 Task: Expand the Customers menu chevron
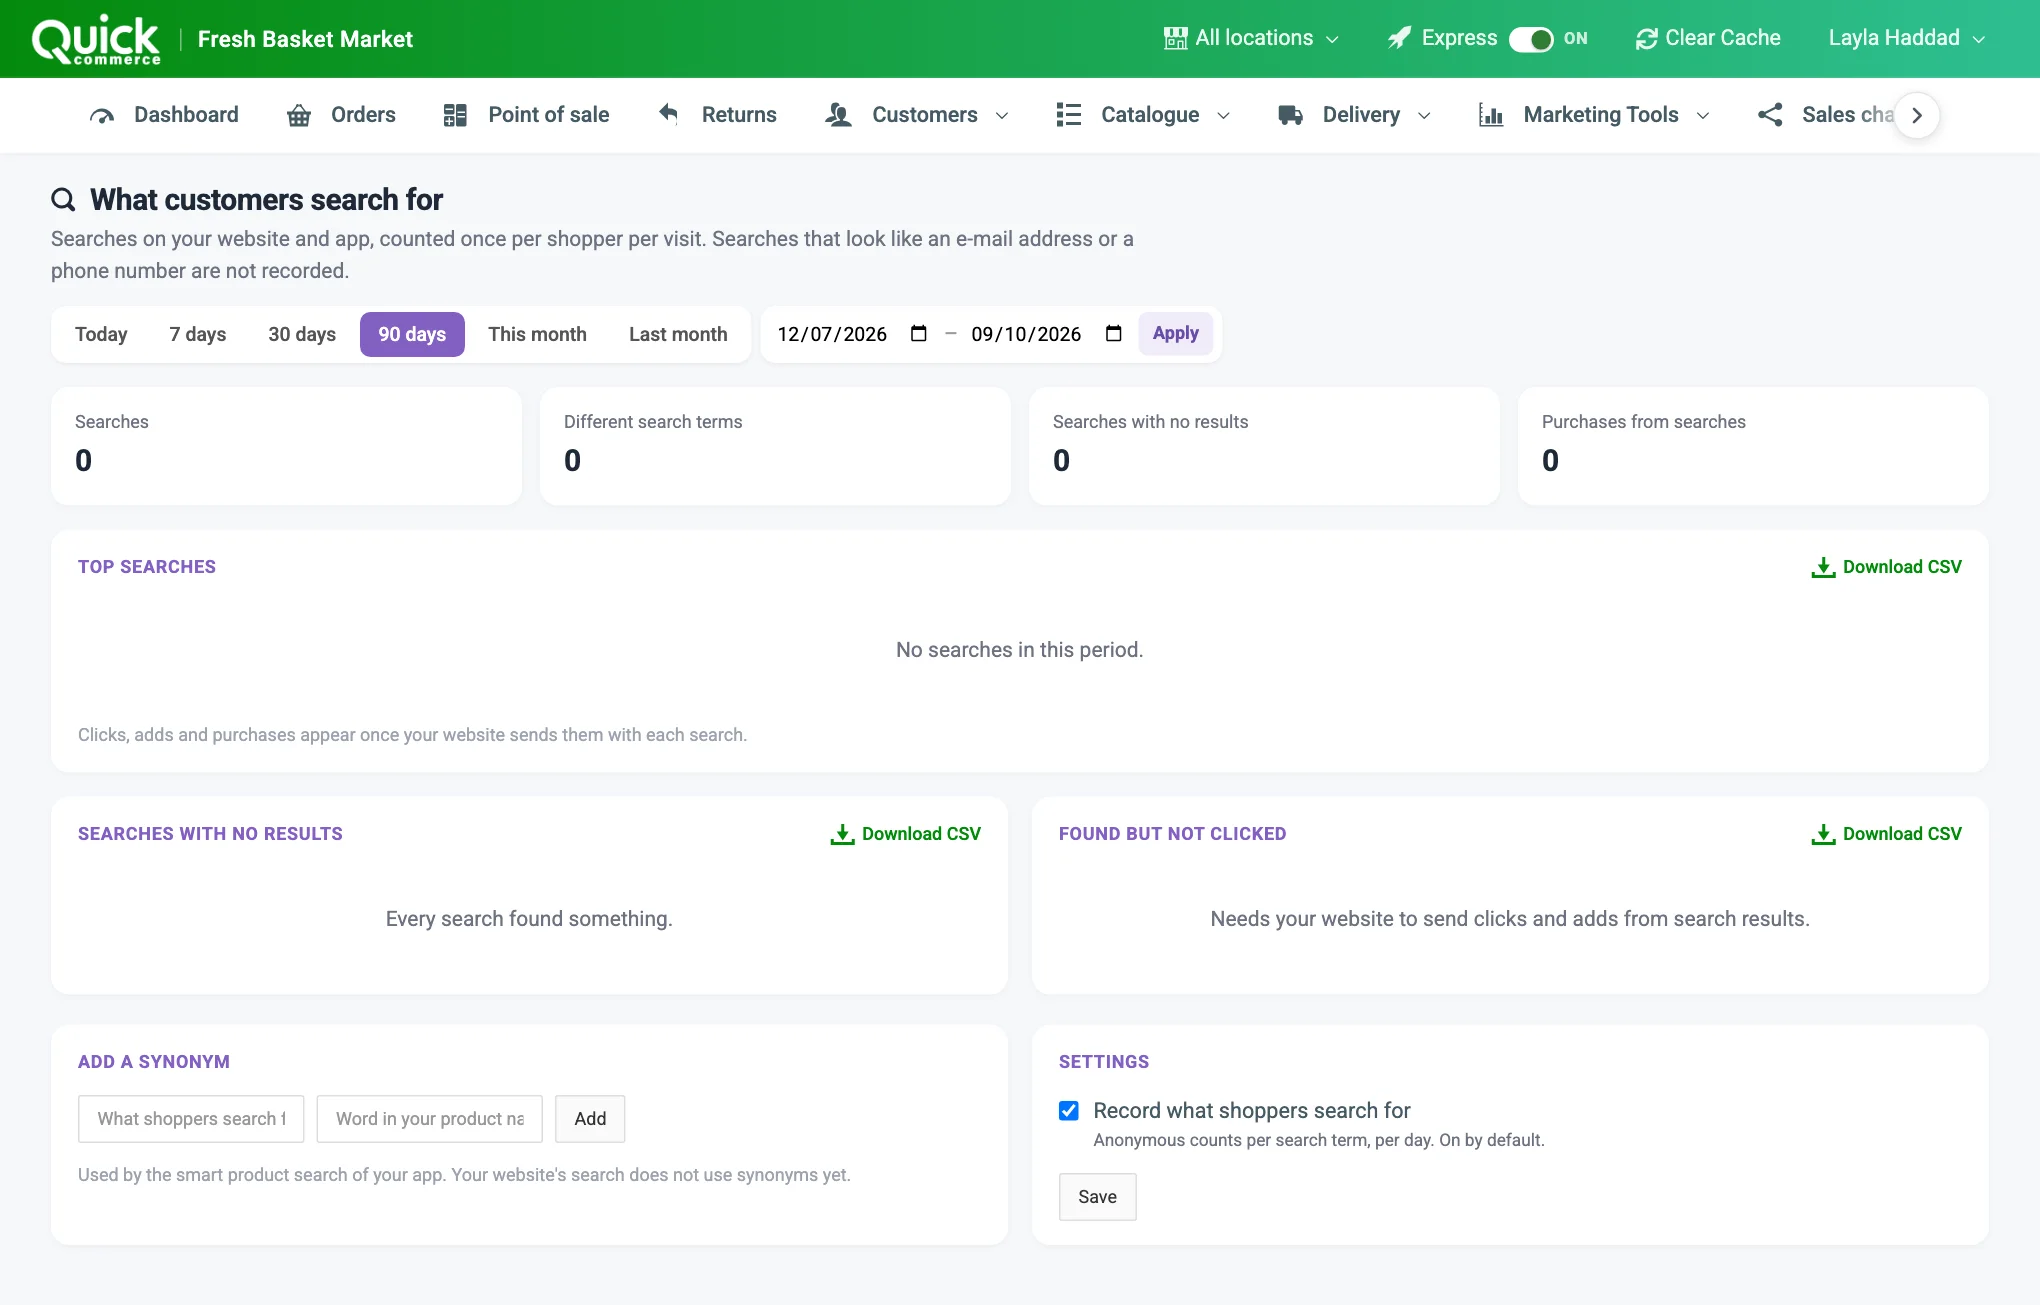[x=1002, y=116]
